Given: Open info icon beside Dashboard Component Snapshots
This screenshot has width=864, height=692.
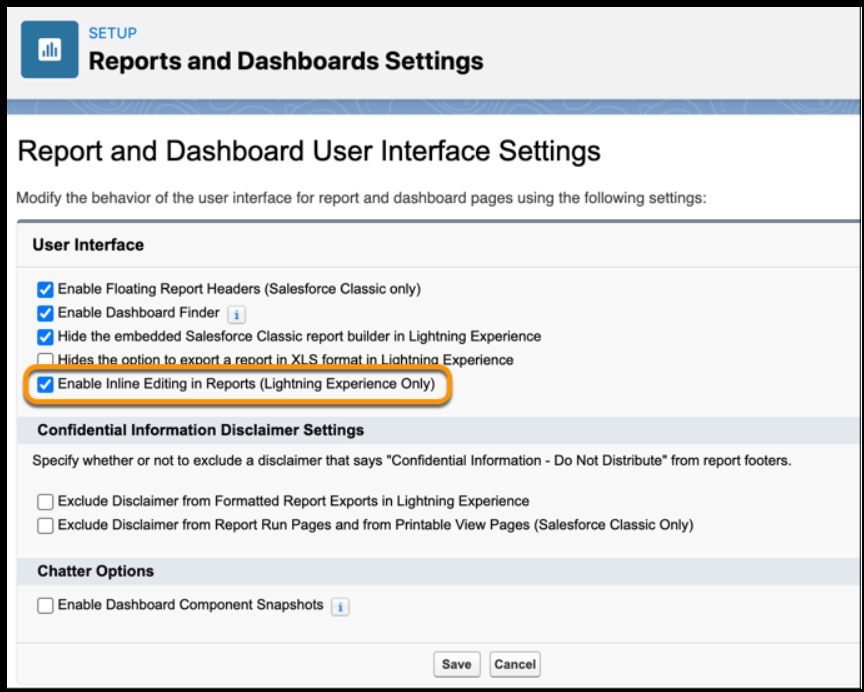Looking at the screenshot, I should point(340,606).
